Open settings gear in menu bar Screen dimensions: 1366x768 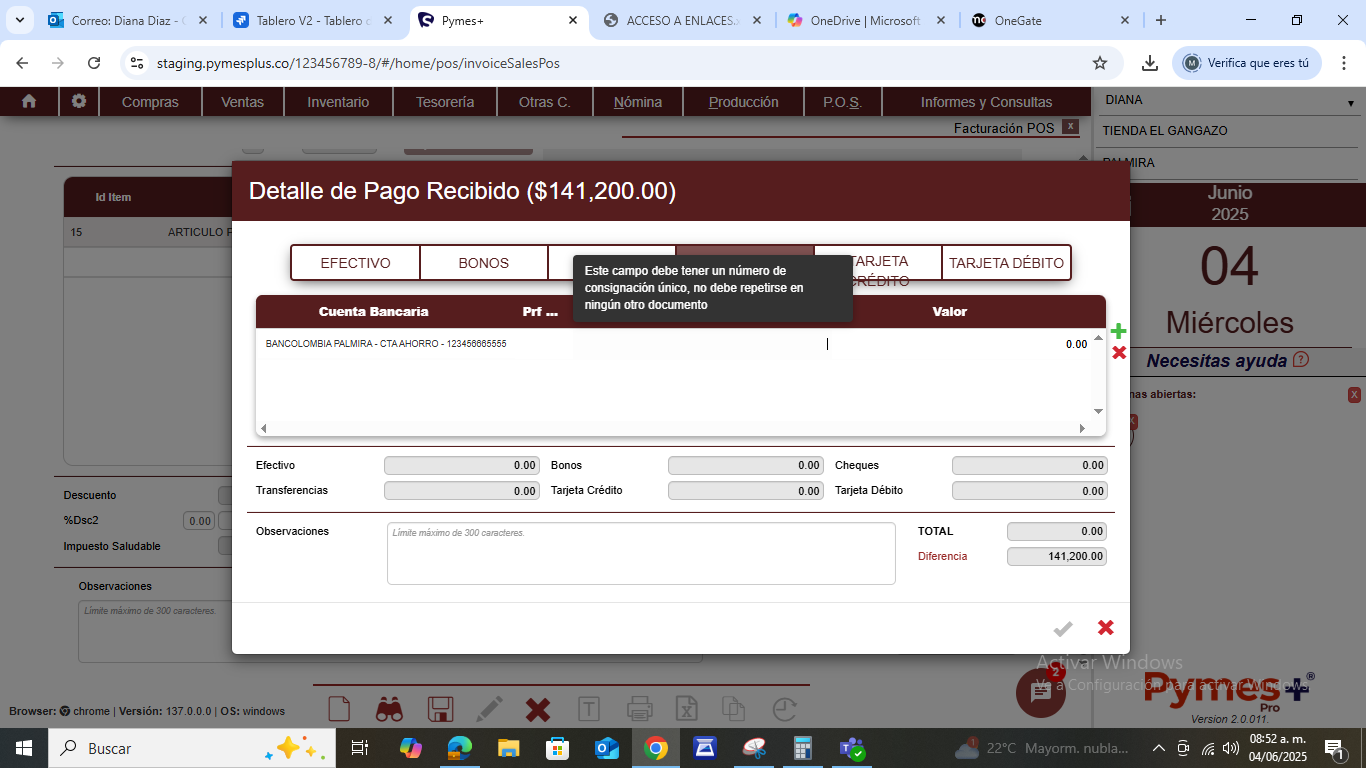79,101
